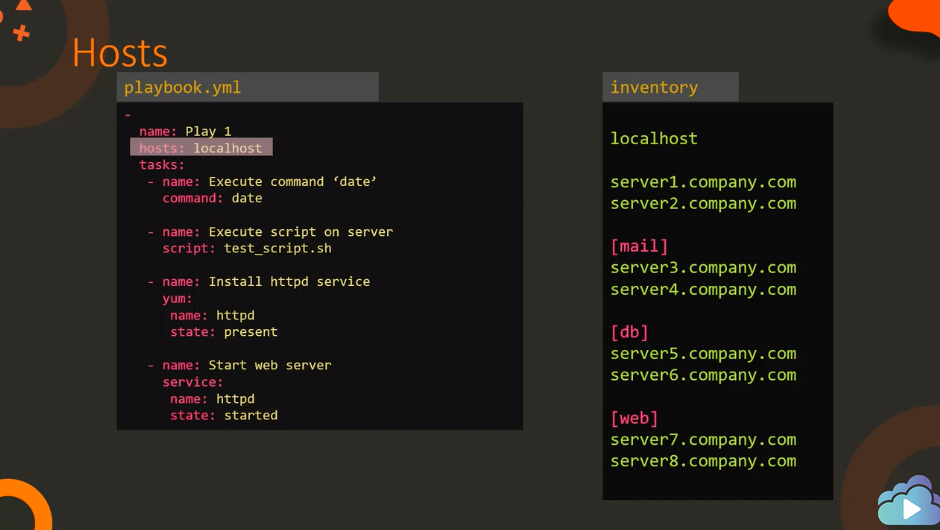
Task: Click the 'name: Play 1' line
Action: pos(185,131)
